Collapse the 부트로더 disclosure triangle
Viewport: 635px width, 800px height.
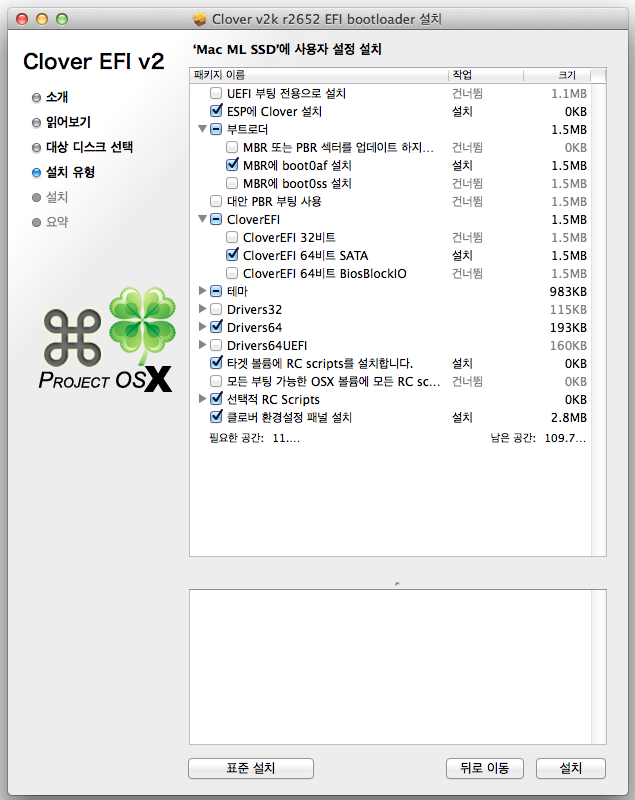click(x=202, y=129)
